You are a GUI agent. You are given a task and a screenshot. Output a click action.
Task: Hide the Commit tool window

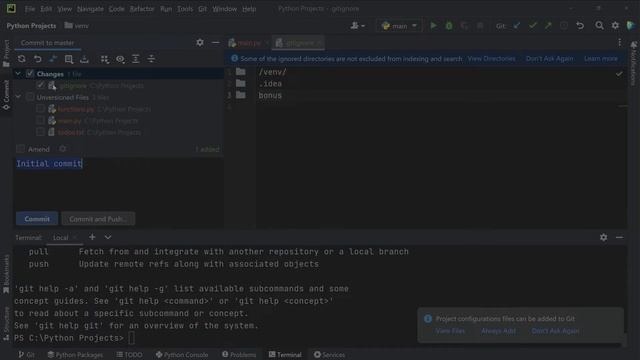pos(215,42)
